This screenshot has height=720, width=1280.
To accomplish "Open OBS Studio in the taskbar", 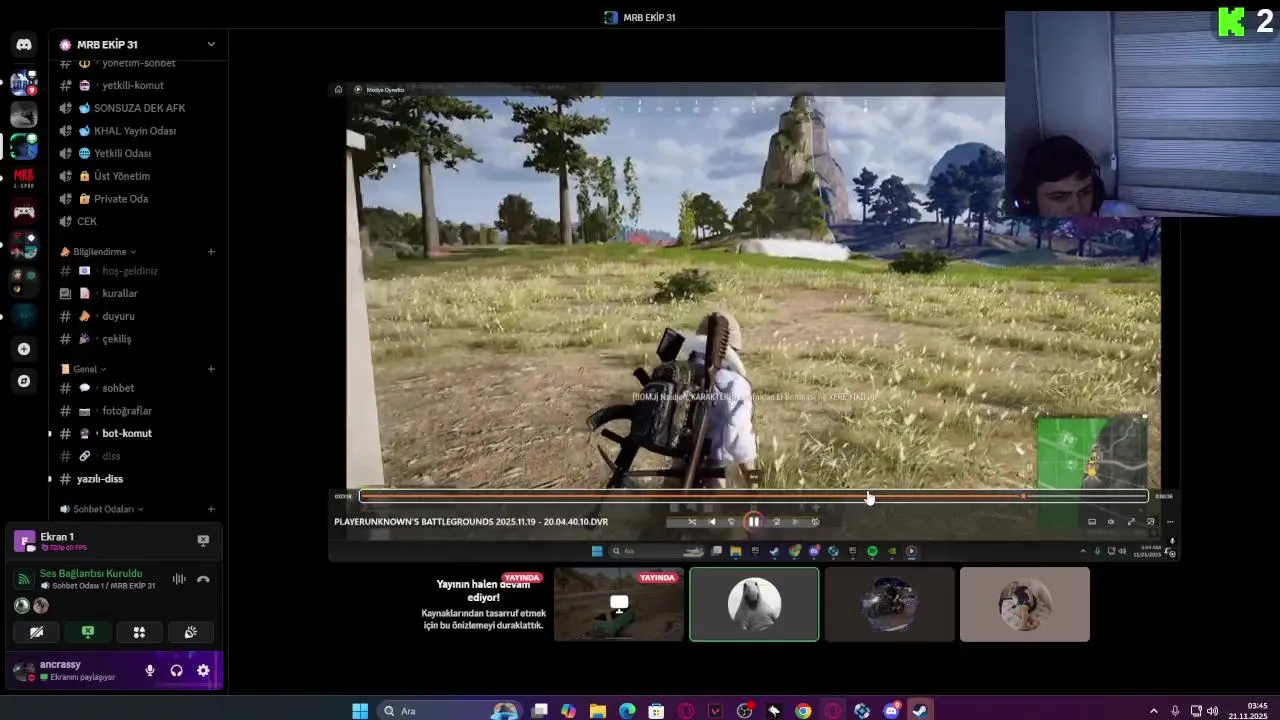I will [744, 711].
